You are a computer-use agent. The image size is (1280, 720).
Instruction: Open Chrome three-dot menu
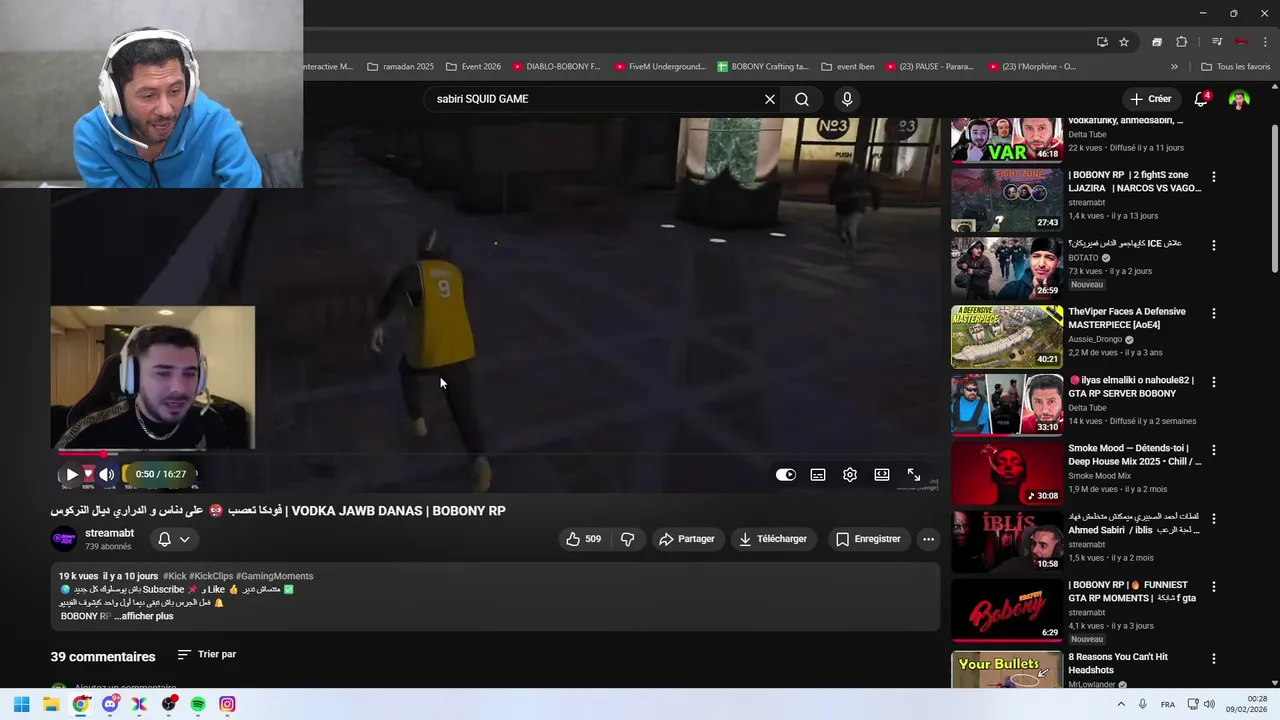tap(1266, 42)
